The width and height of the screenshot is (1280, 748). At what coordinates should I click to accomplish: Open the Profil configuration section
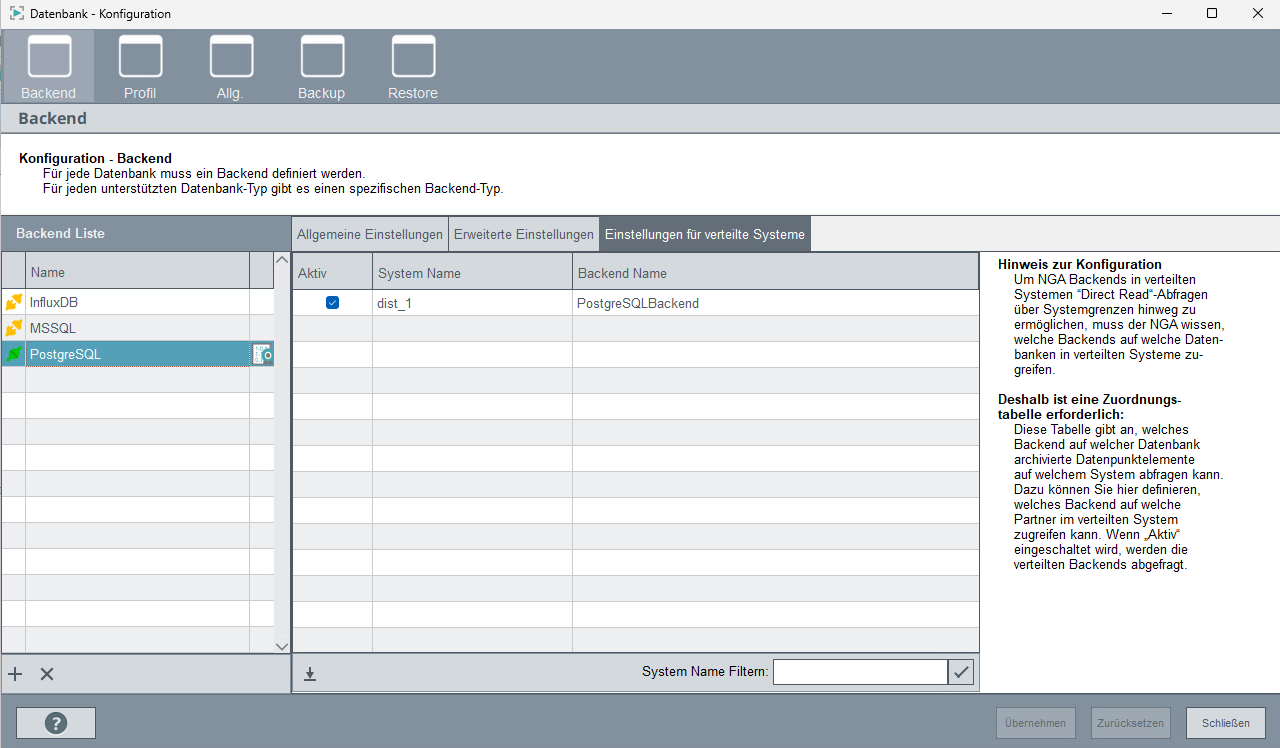click(x=140, y=67)
